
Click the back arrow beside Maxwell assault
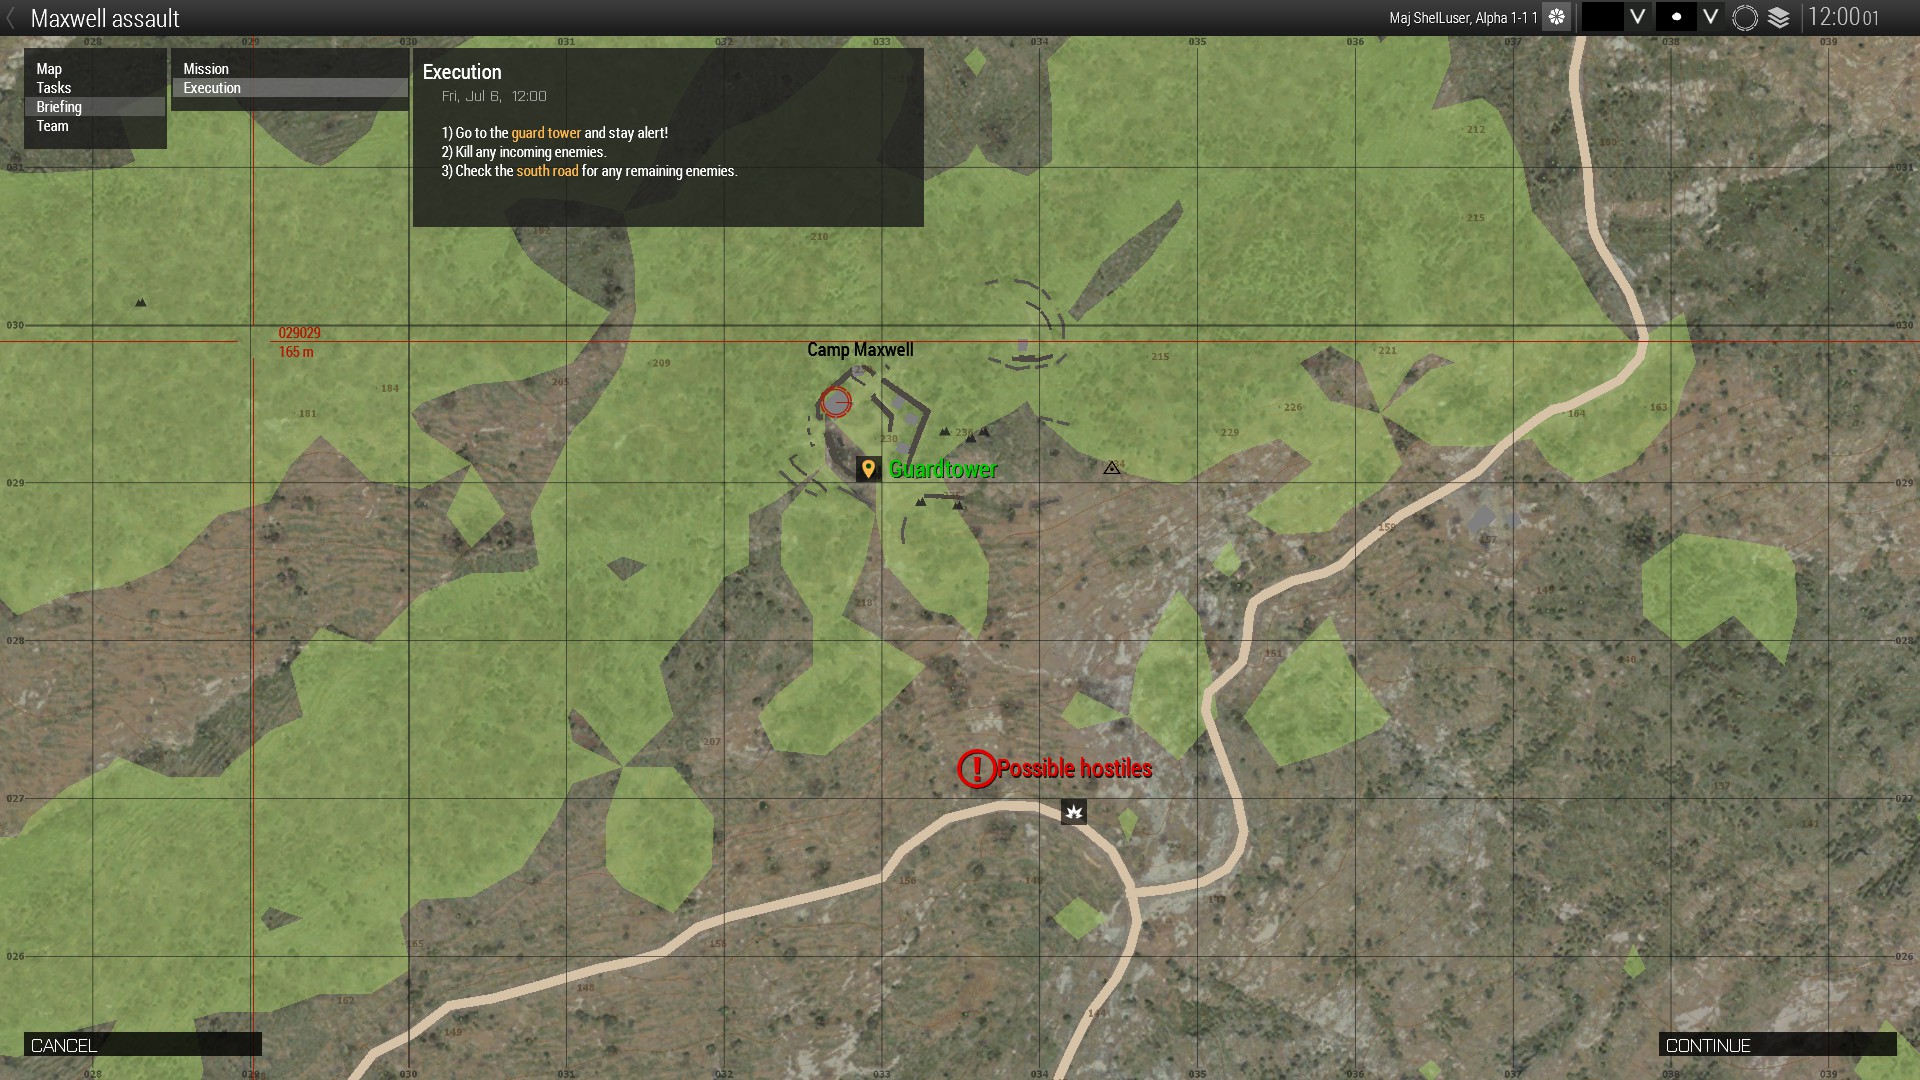pos(11,18)
